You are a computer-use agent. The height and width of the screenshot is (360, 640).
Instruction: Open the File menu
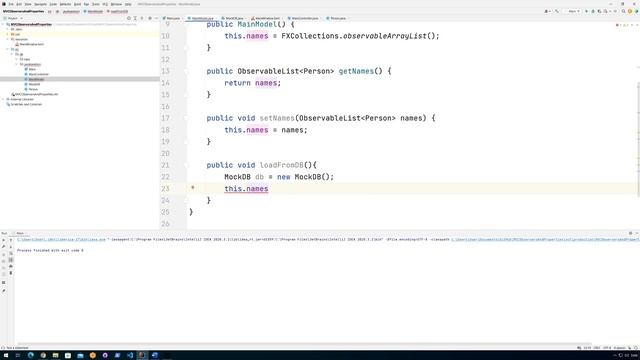(x=11, y=4)
